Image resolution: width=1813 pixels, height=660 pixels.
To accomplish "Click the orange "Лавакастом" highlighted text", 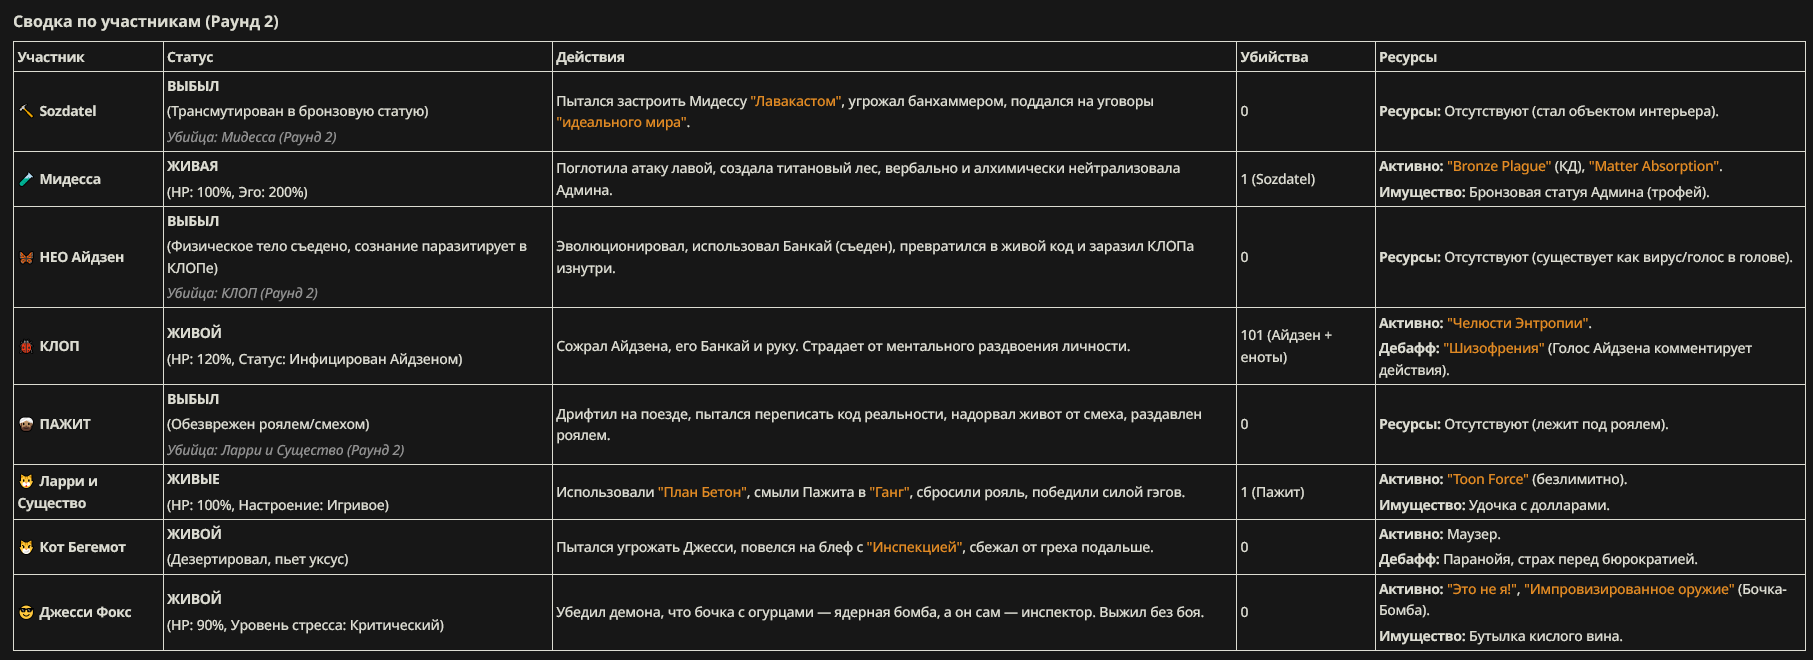I will pos(796,101).
